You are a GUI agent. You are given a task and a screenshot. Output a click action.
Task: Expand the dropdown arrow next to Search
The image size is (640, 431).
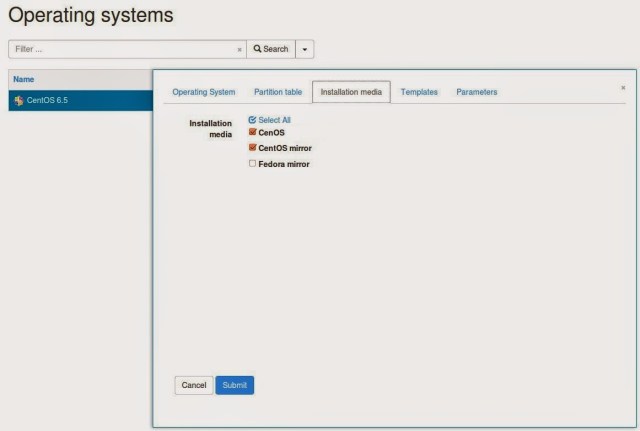pos(305,49)
